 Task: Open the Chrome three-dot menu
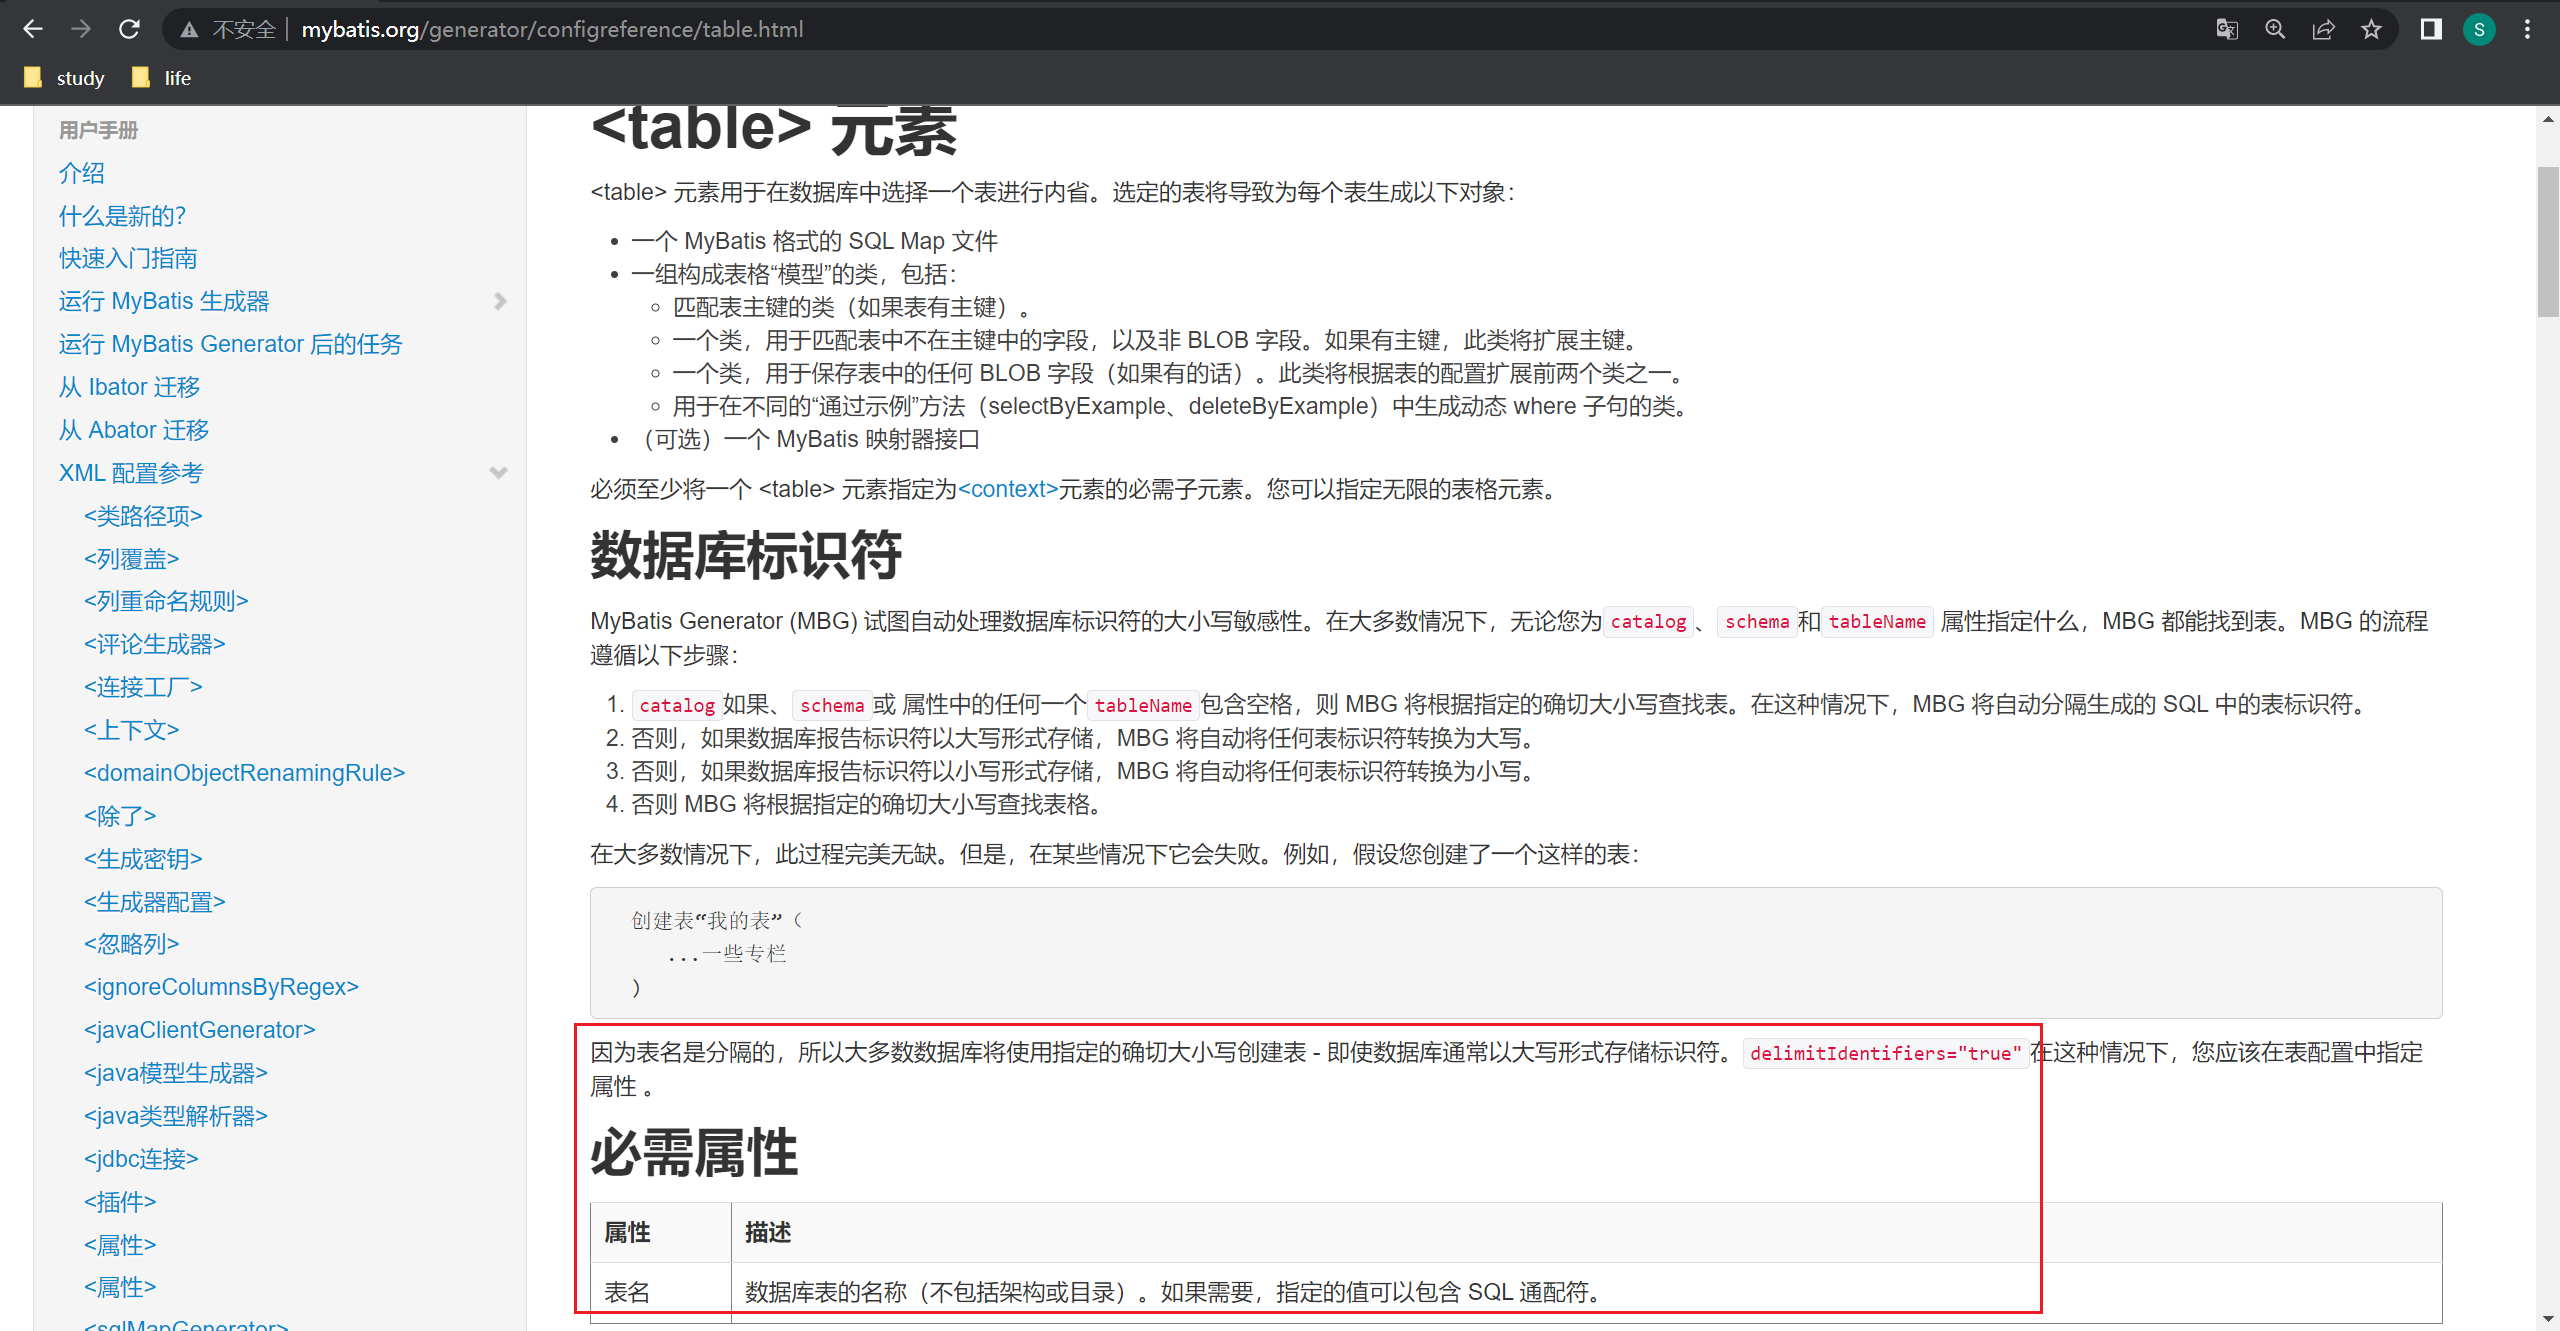(x=2527, y=29)
